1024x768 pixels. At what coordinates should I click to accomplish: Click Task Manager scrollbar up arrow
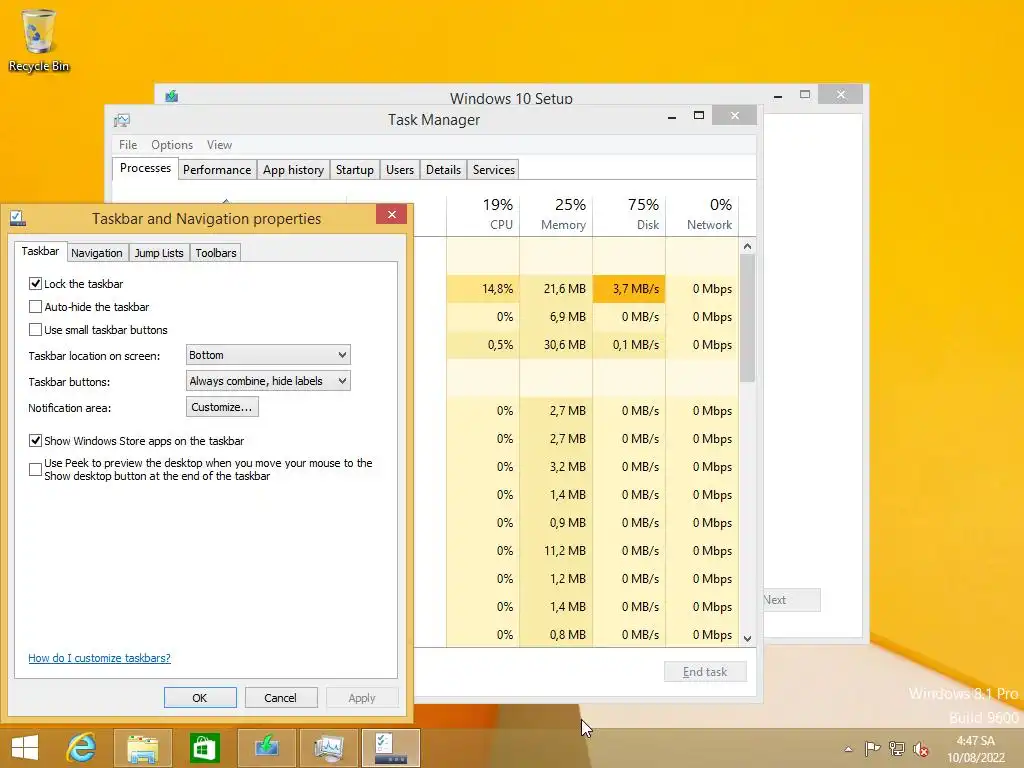tap(748, 246)
